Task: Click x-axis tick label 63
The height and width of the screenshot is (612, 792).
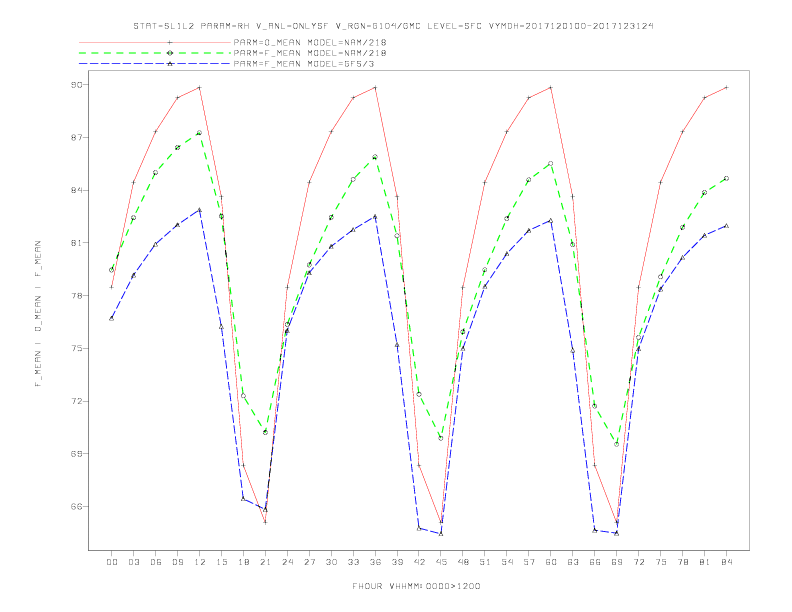Action: tap(573, 562)
